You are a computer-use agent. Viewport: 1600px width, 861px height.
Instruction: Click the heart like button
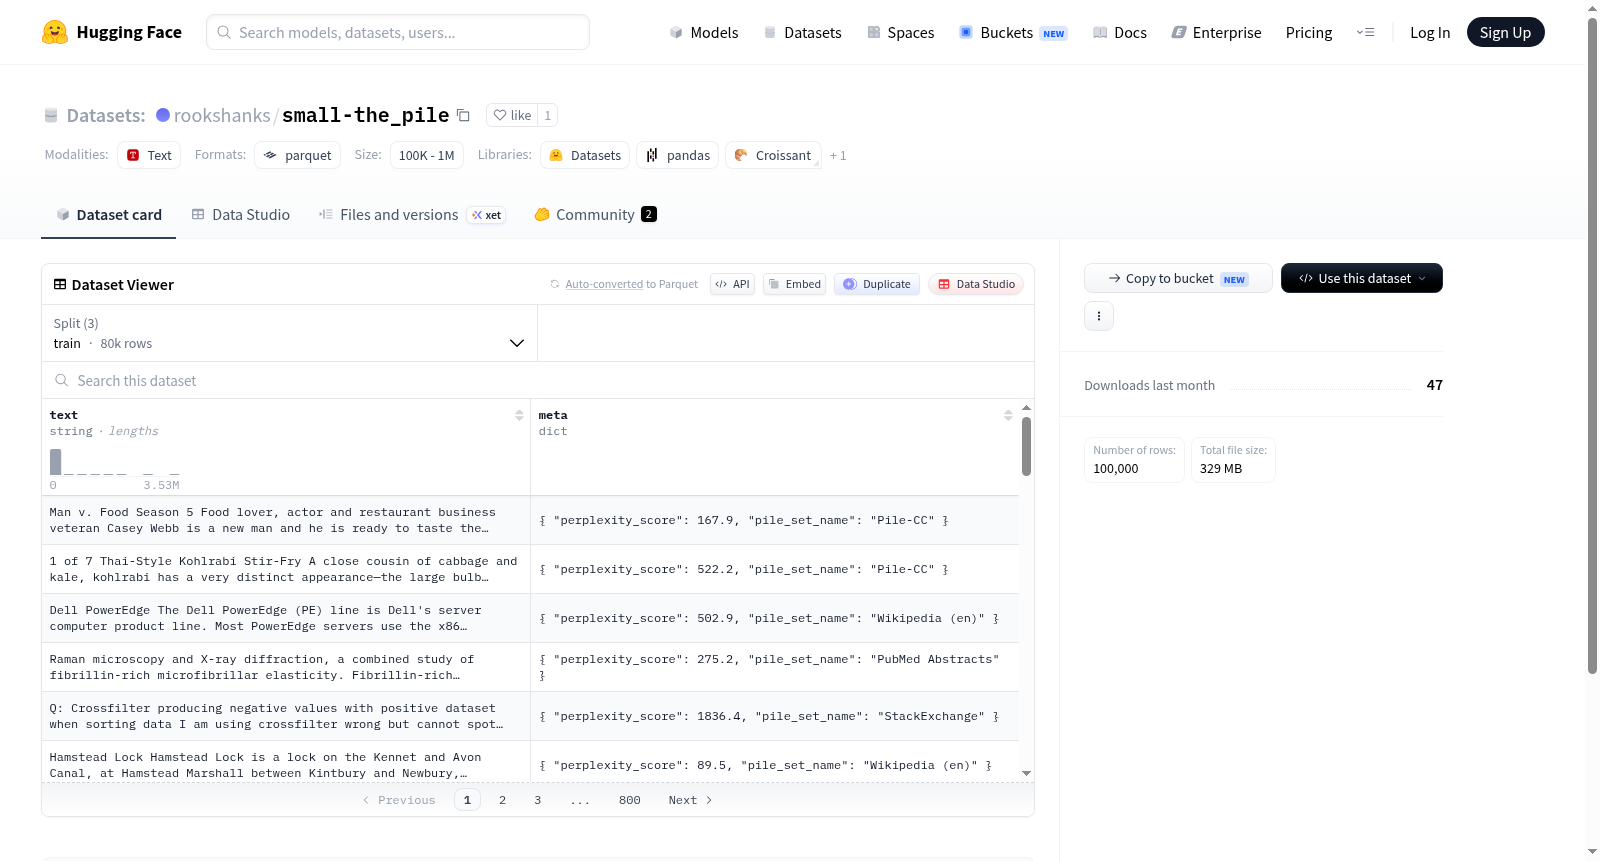(x=512, y=115)
